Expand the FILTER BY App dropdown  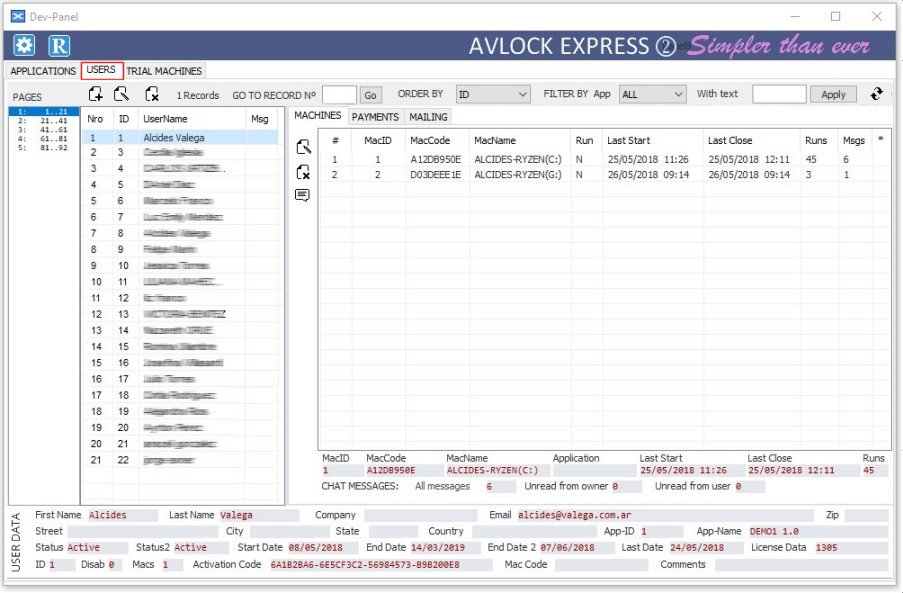pos(652,94)
